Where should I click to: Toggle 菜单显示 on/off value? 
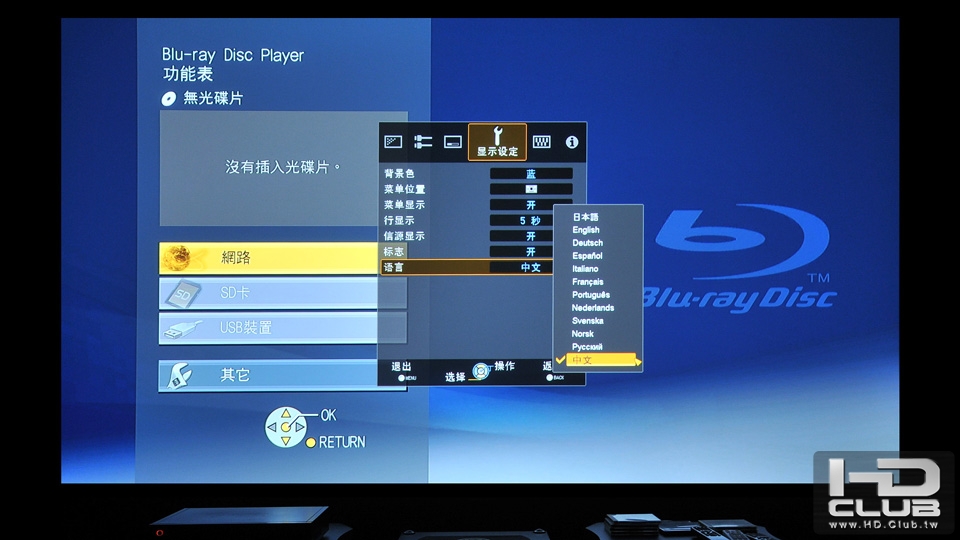pos(531,205)
